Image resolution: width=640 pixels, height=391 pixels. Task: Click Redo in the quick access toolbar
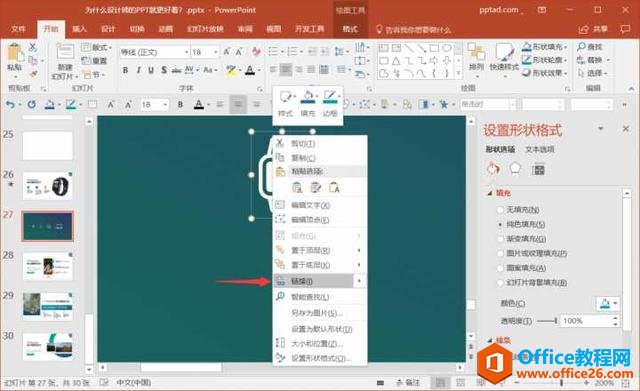[x=31, y=104]
